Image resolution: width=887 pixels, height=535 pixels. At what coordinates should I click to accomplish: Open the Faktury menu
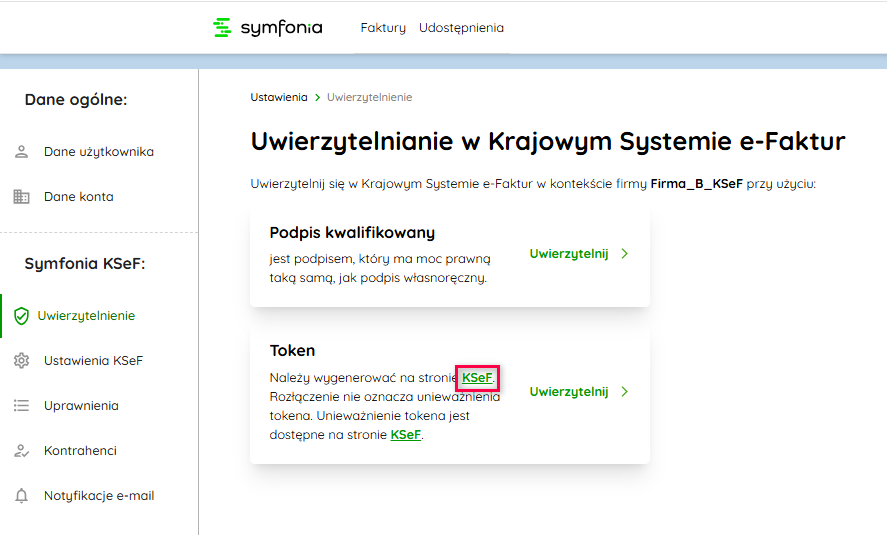(x=383, y=28)
